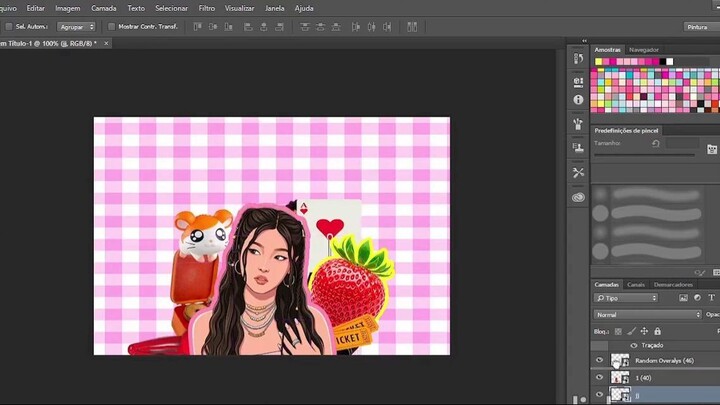Open the Creative Cloud Libraries icon
720x405 pixels.
[578, 197]
